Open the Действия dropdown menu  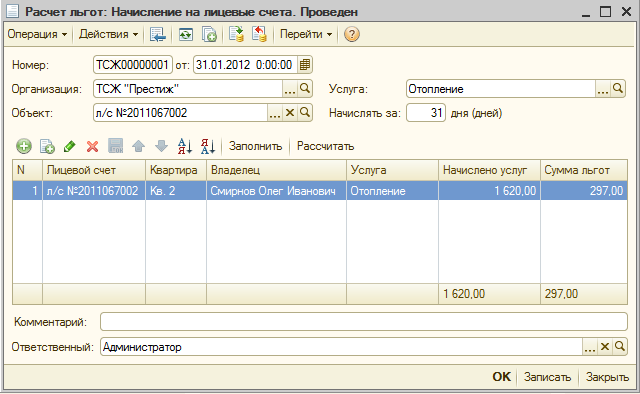pyautogui.click(x=109, y=34)
